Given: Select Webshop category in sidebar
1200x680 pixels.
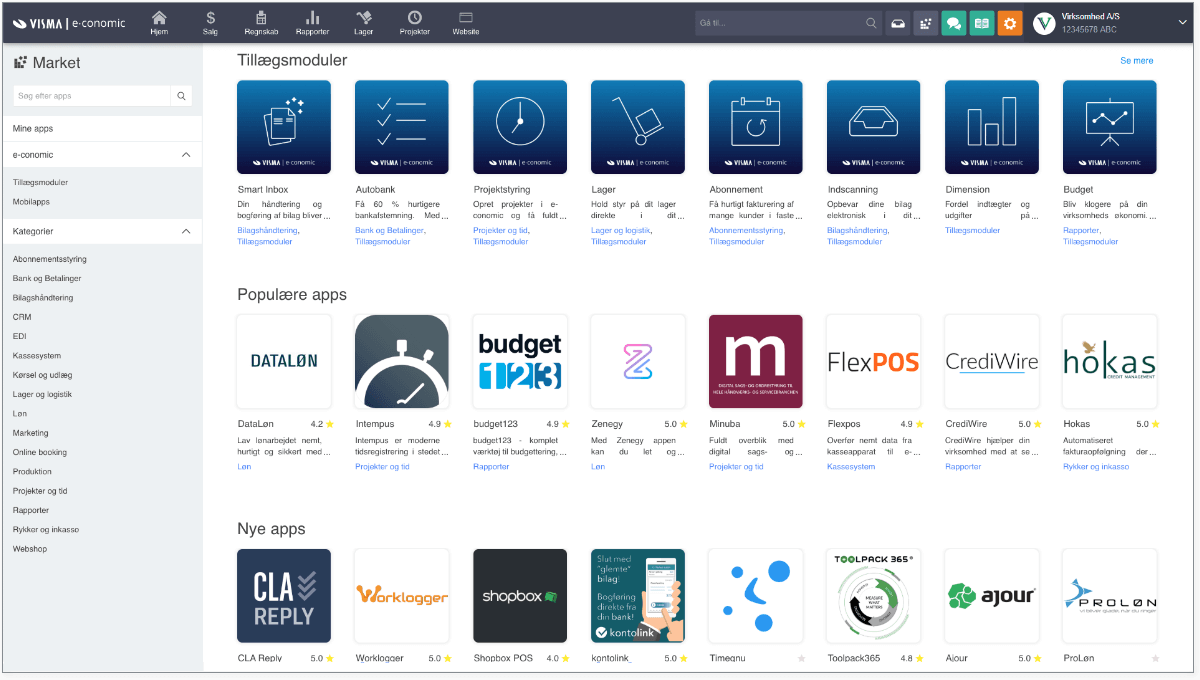Looking at the screenshot, I should point(30,549).
